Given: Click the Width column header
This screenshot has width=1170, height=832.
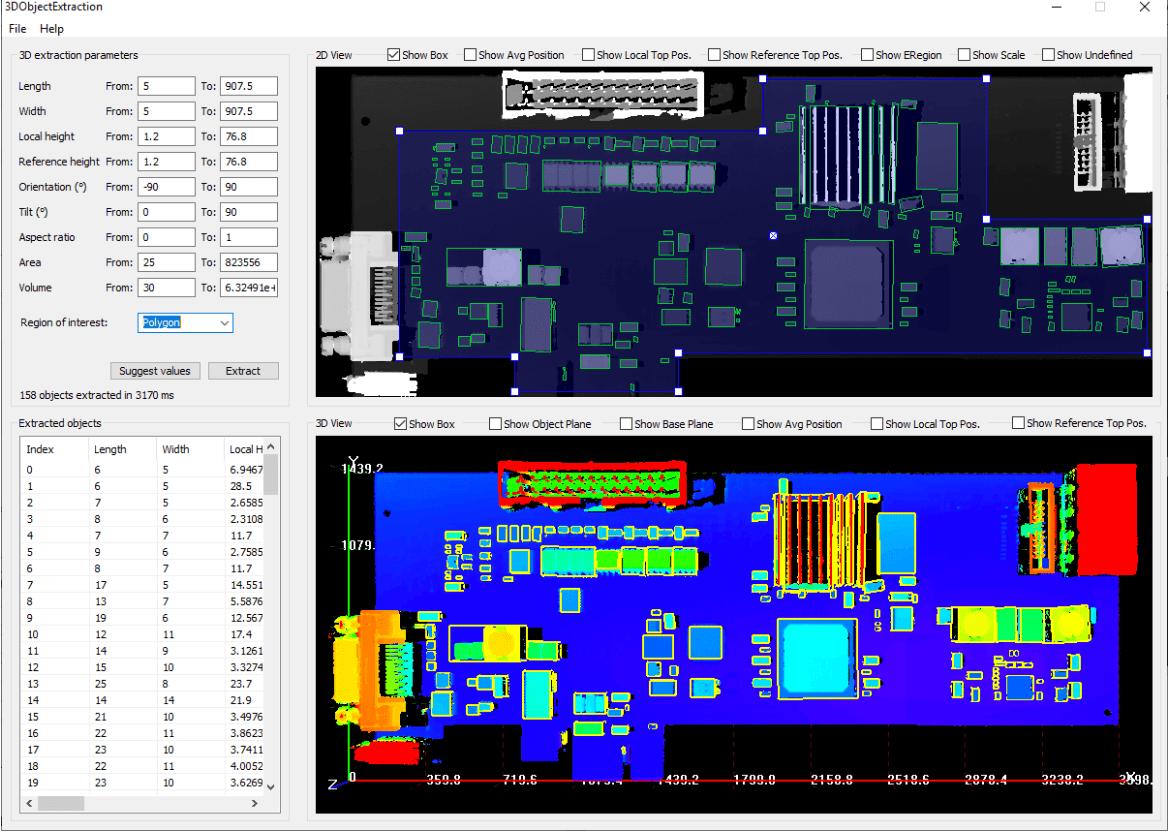Looking at the screenshot, I should point(176,450).
